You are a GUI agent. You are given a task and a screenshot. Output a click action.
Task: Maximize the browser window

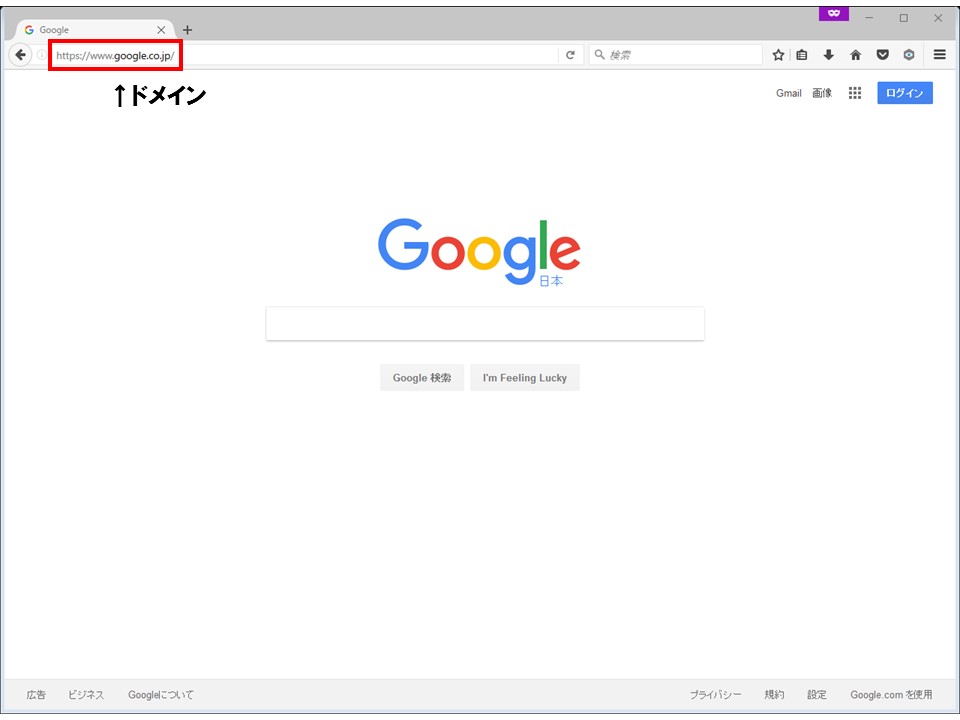[x=904, y=18]
